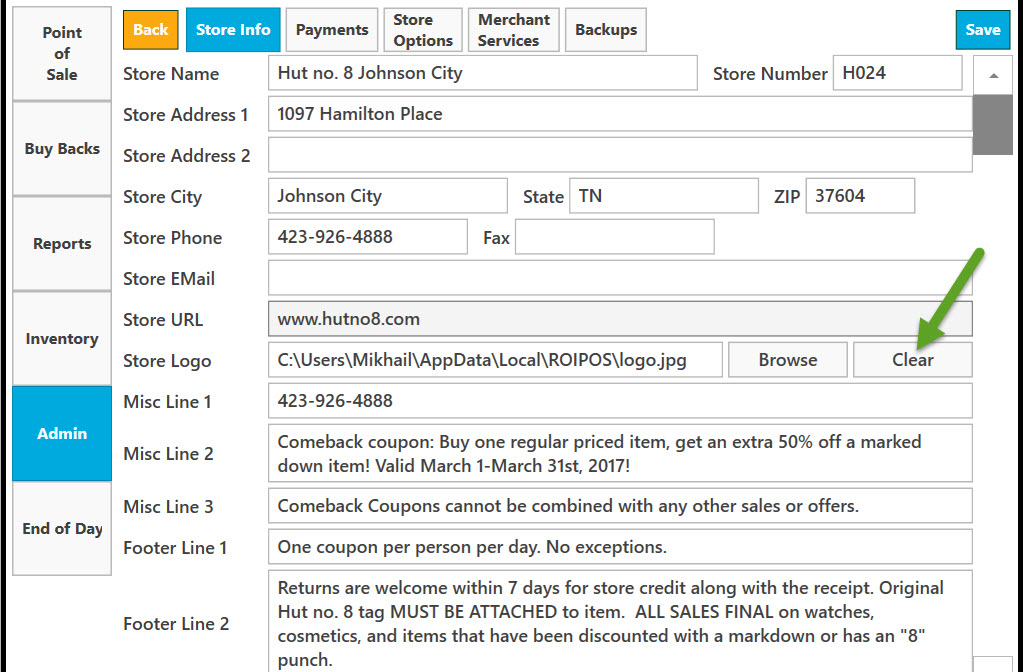
Task: Open the Backups tab
Action: coord(605,30)
